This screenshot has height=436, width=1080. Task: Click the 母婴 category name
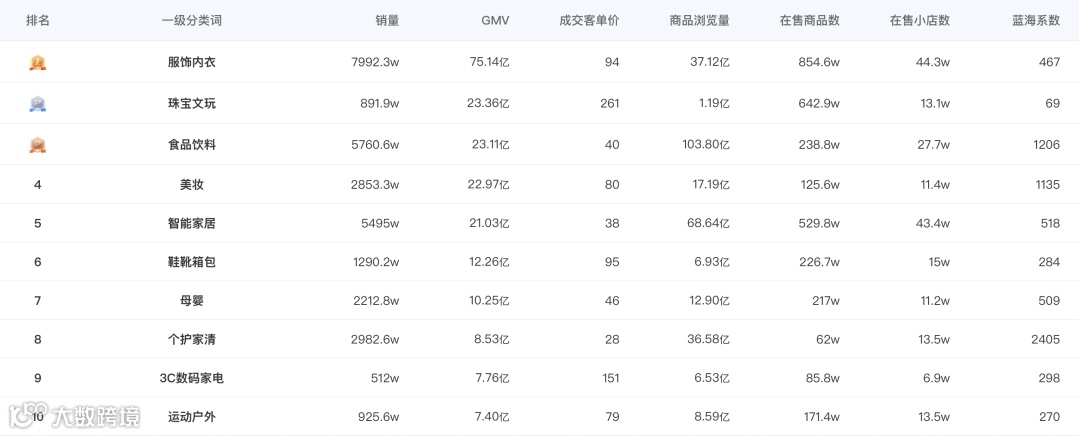tap(192, 300)
